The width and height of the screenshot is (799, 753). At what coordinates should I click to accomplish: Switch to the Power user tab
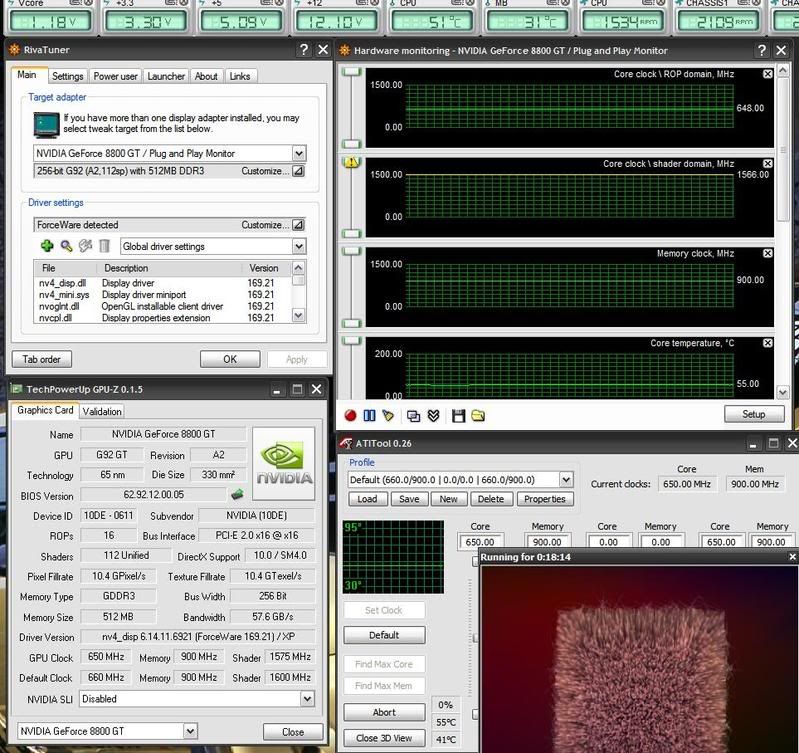coord(115,76)
